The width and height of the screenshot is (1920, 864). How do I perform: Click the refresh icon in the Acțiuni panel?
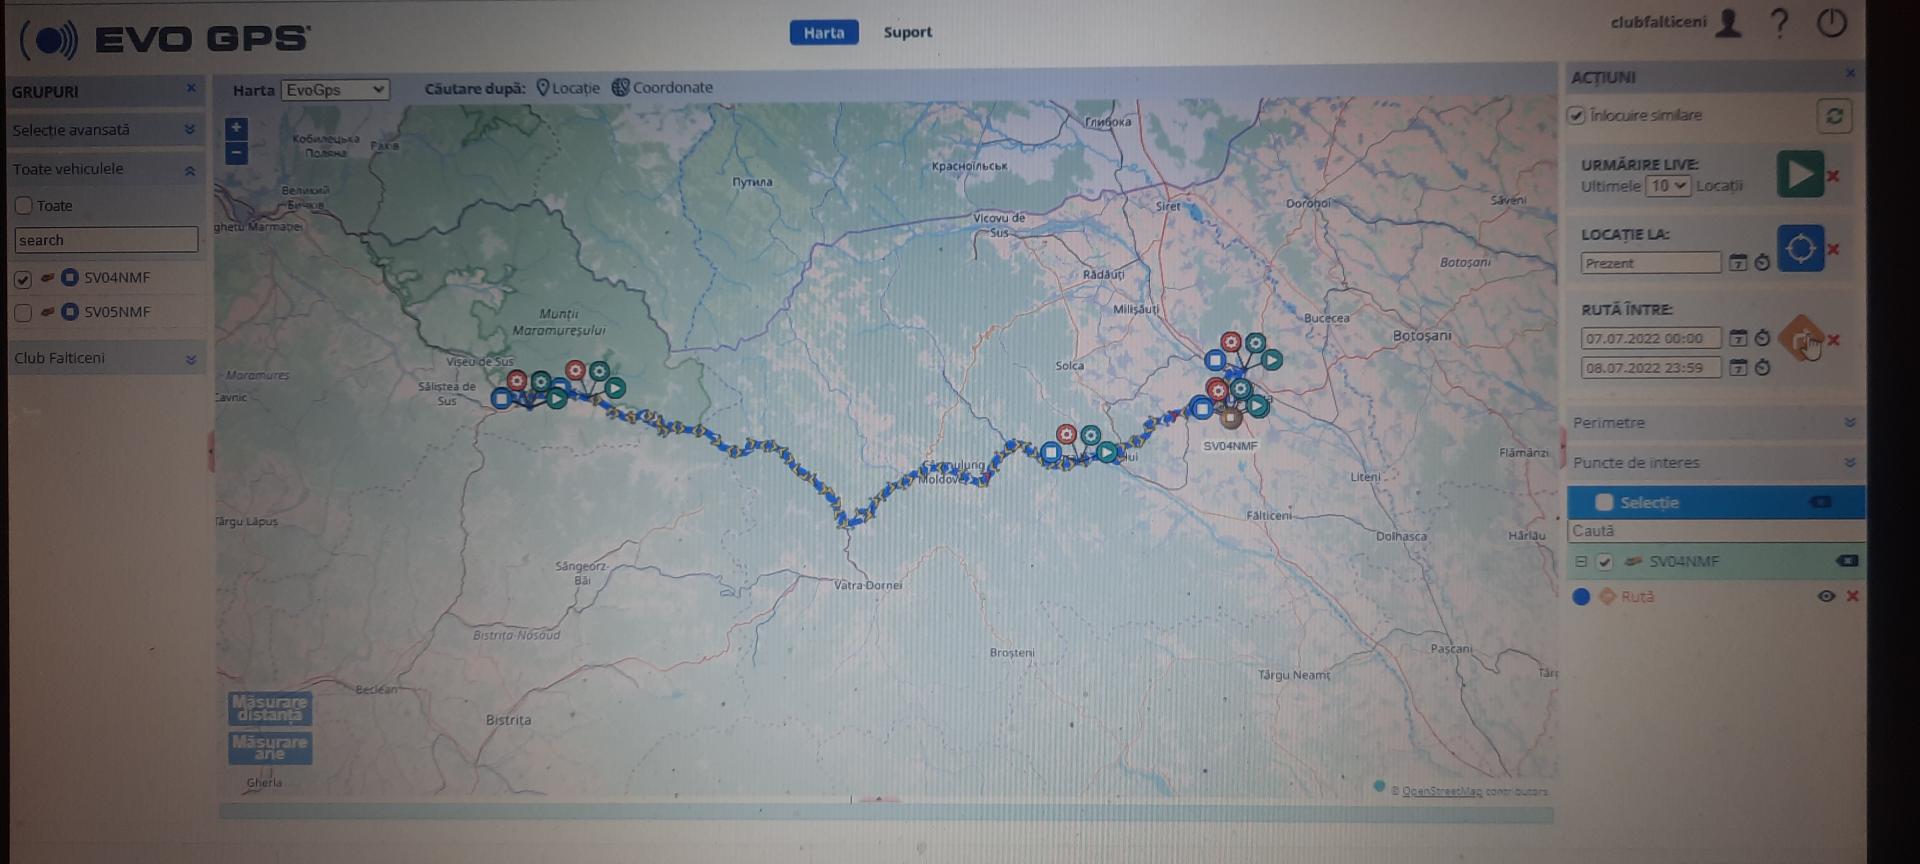(x=1834, y=116)
